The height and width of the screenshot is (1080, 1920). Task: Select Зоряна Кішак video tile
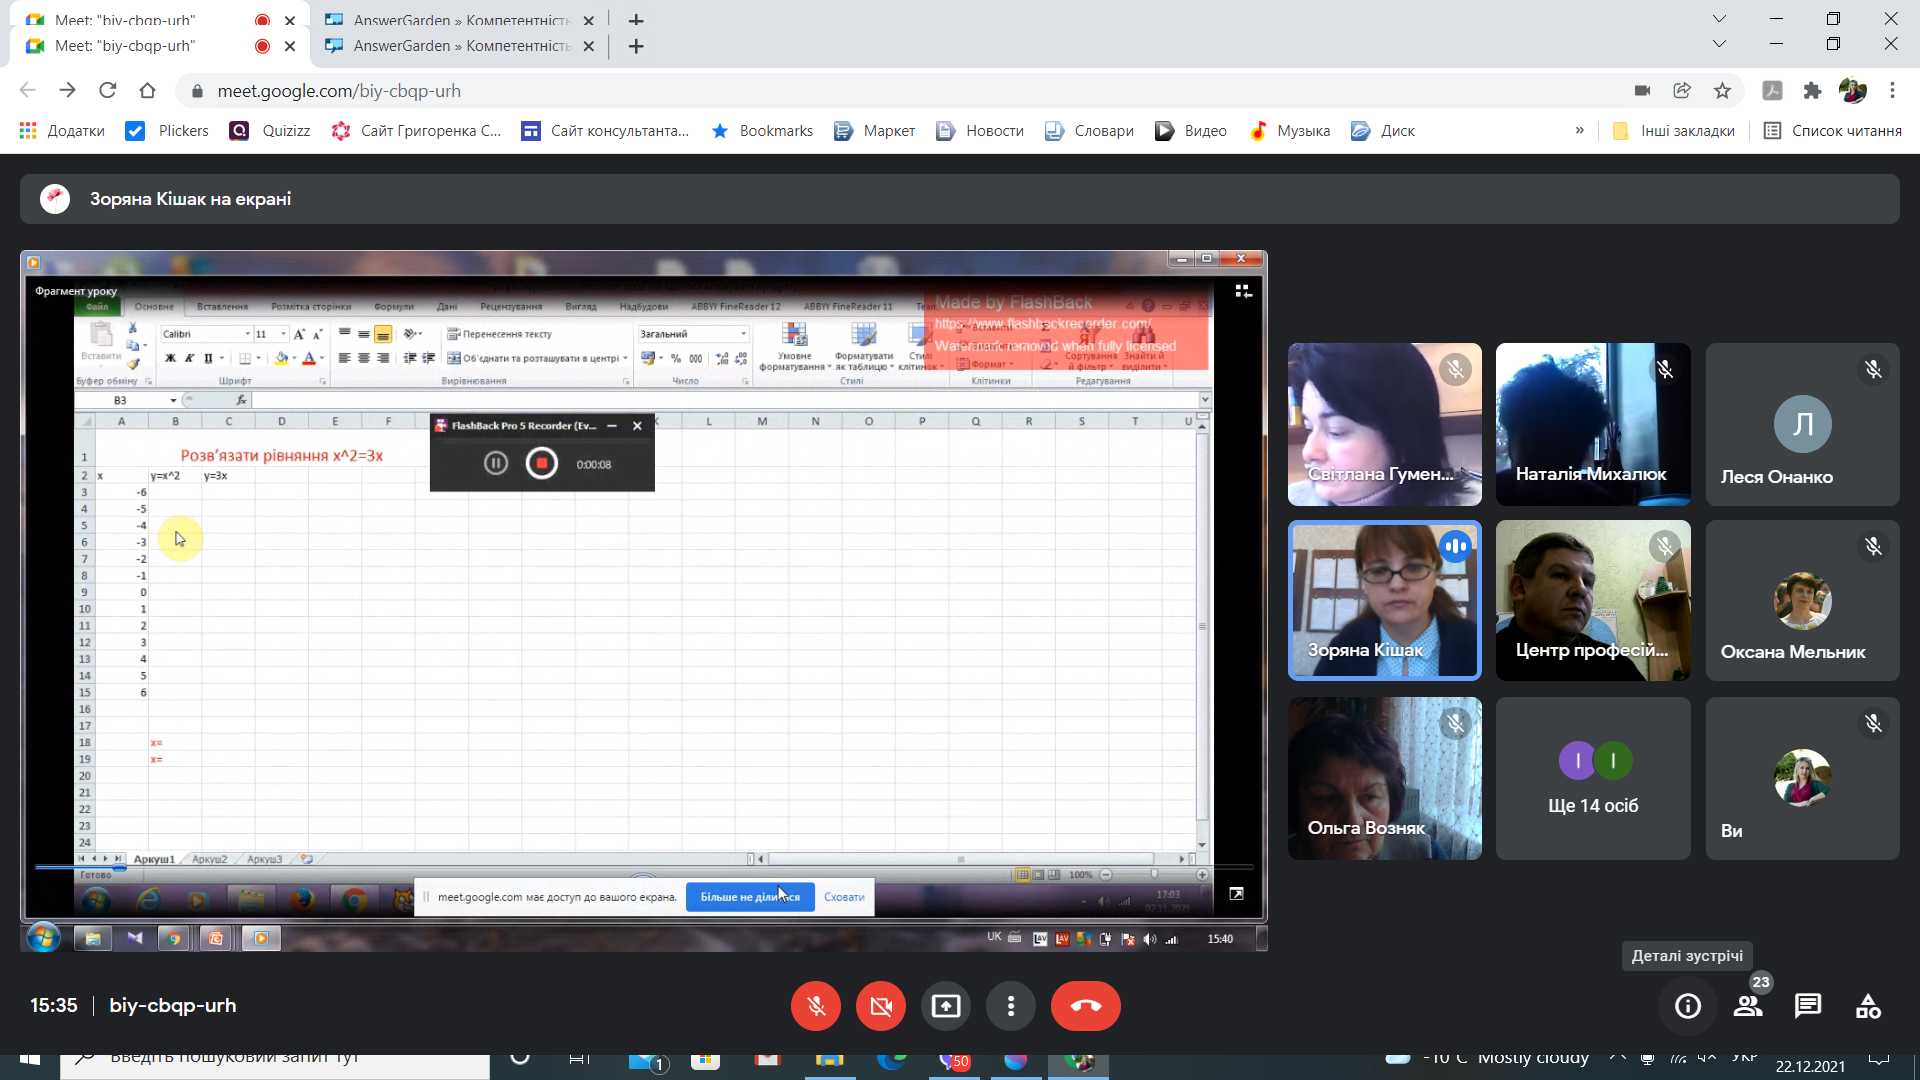(1384, 600)
